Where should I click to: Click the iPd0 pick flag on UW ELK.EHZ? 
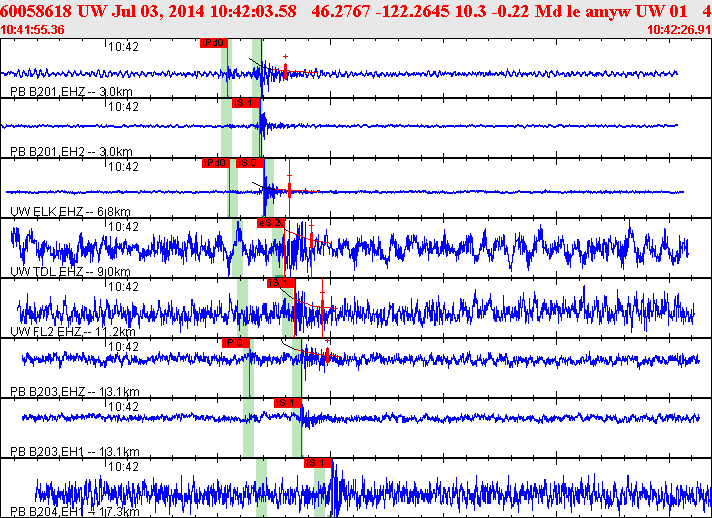tap(215, 163)
